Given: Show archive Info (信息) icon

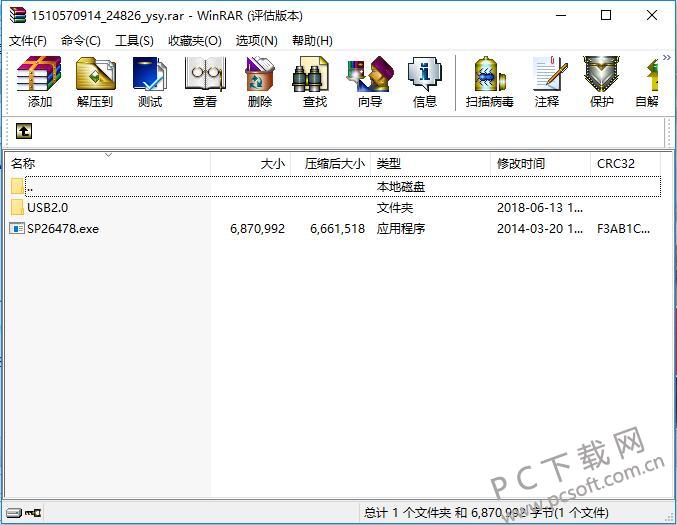Looking at the screenshot, I should (x=425, y=82).
